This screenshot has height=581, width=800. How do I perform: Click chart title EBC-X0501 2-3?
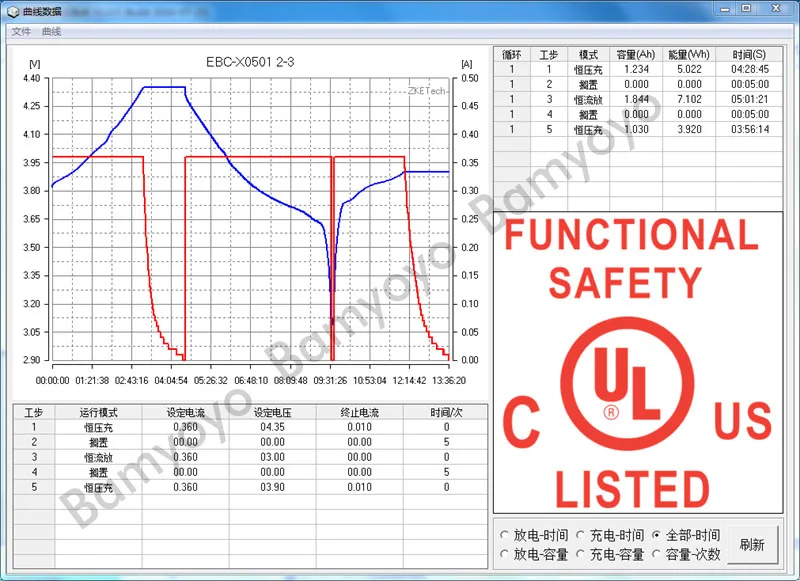(x=250, y=62)
